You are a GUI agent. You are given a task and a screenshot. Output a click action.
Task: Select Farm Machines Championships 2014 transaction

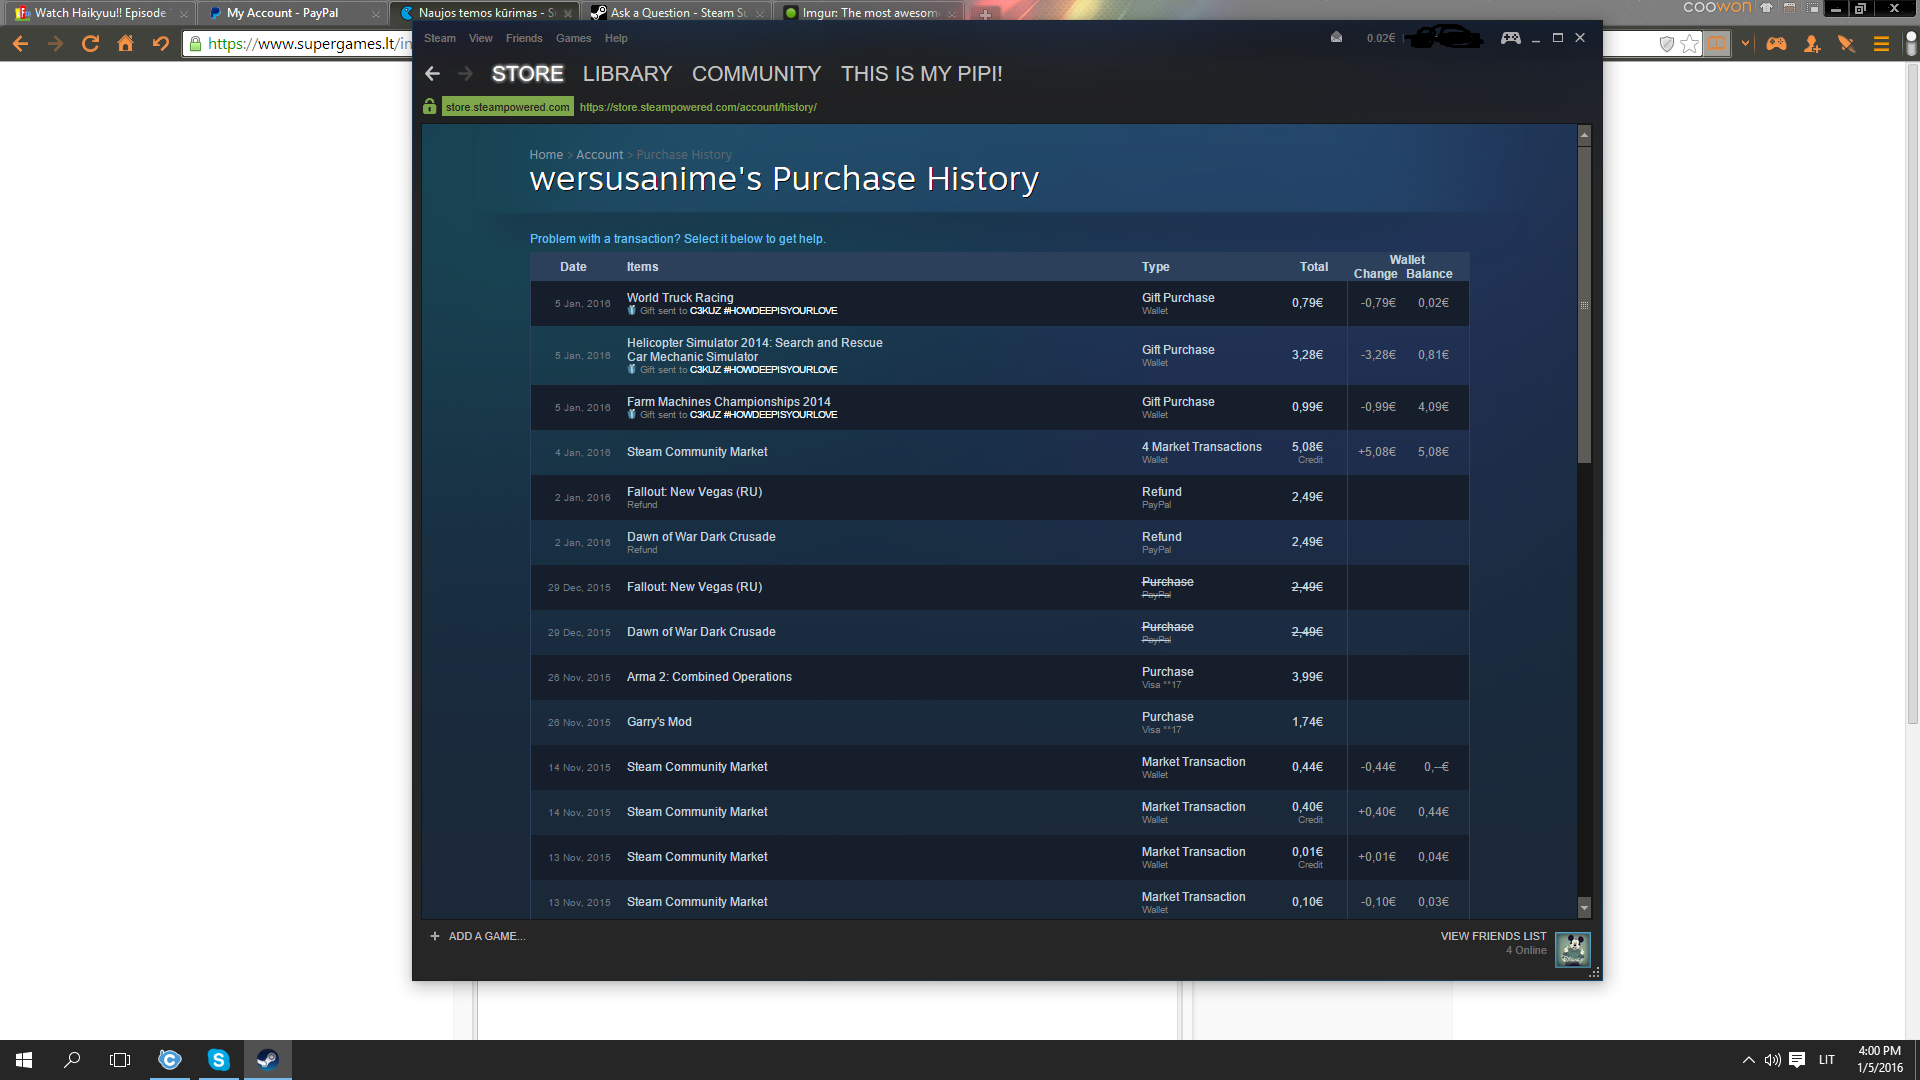click(999, 407)
